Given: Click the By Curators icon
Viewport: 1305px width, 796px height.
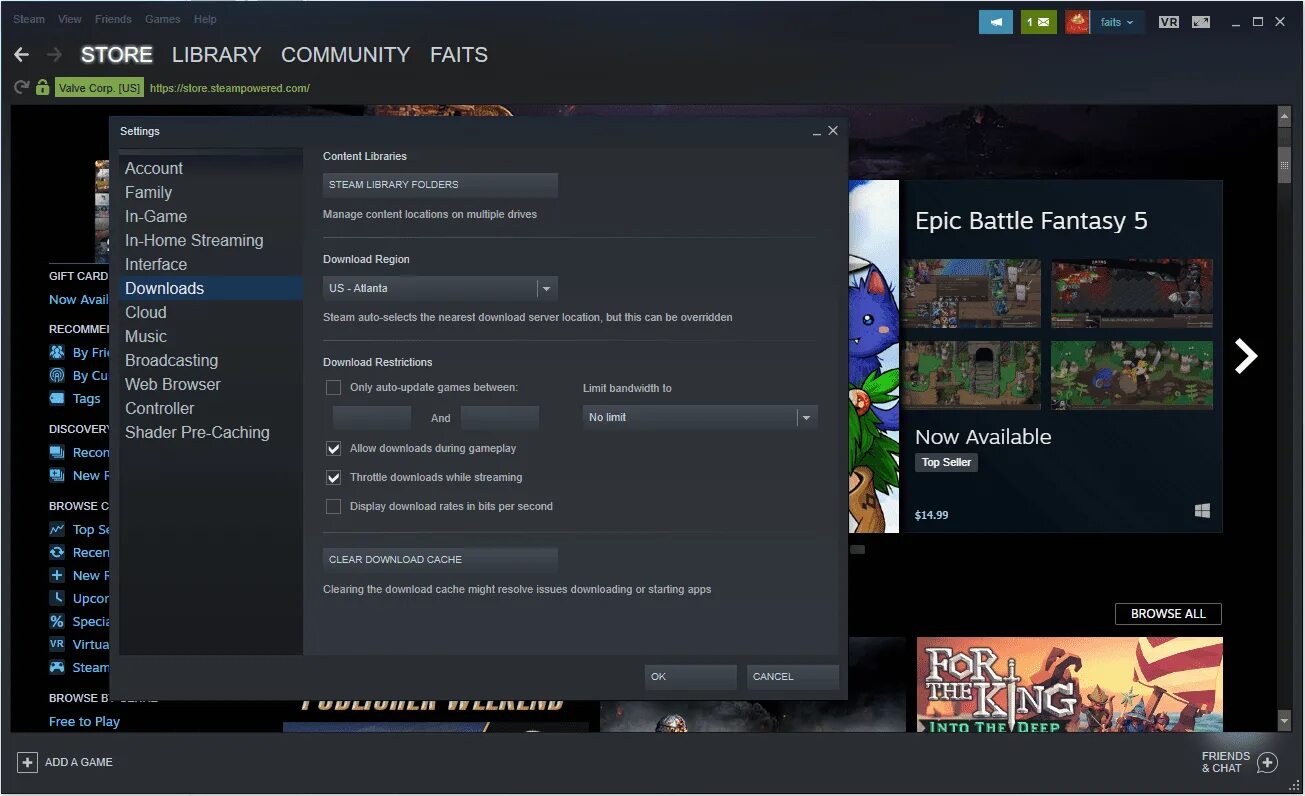Looking at the screenshot, I should tap(57, 376).
